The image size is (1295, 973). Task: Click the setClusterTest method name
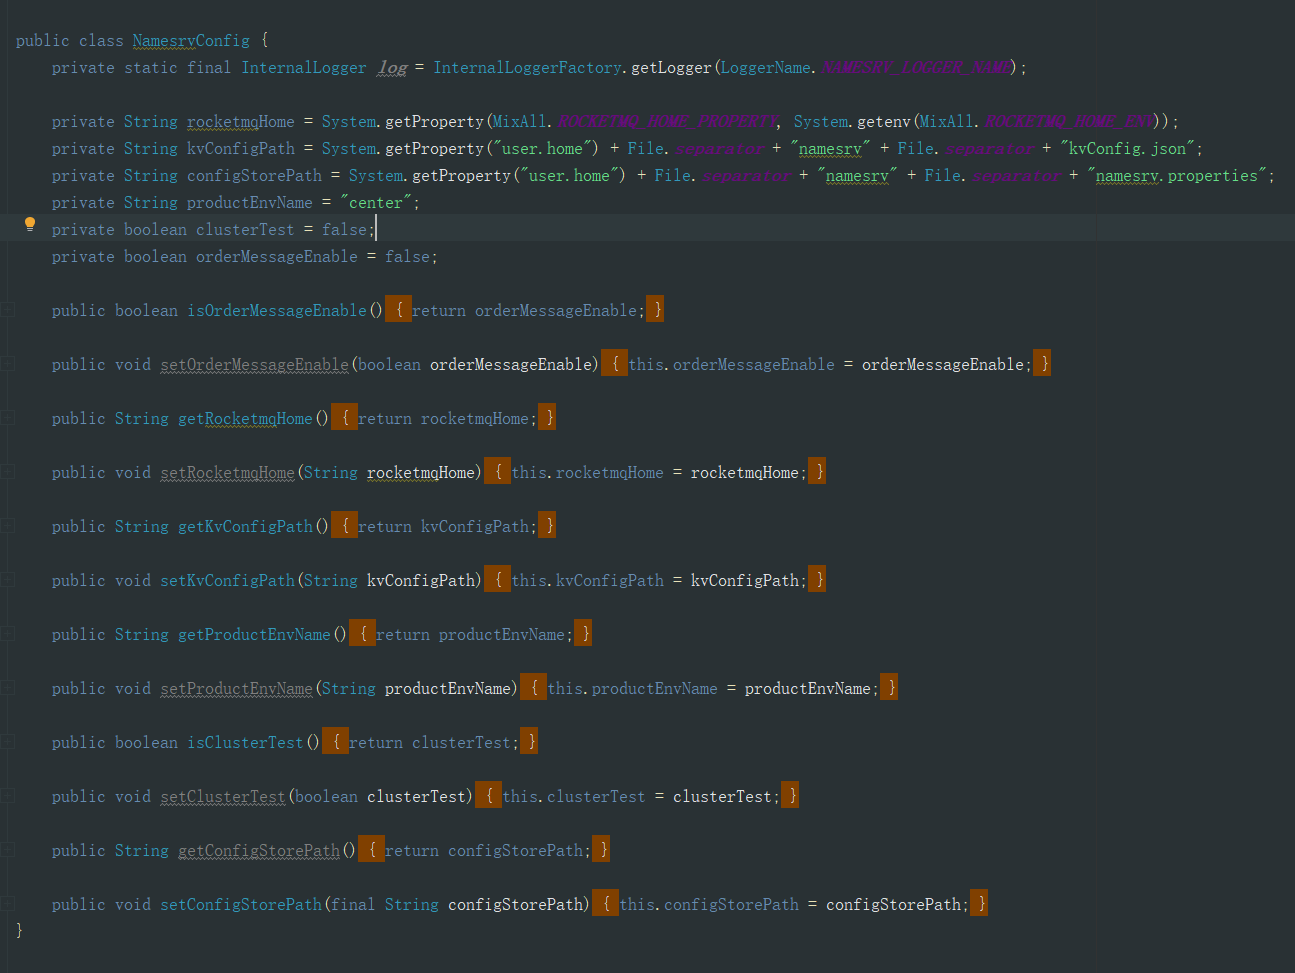tap(223, 797)
